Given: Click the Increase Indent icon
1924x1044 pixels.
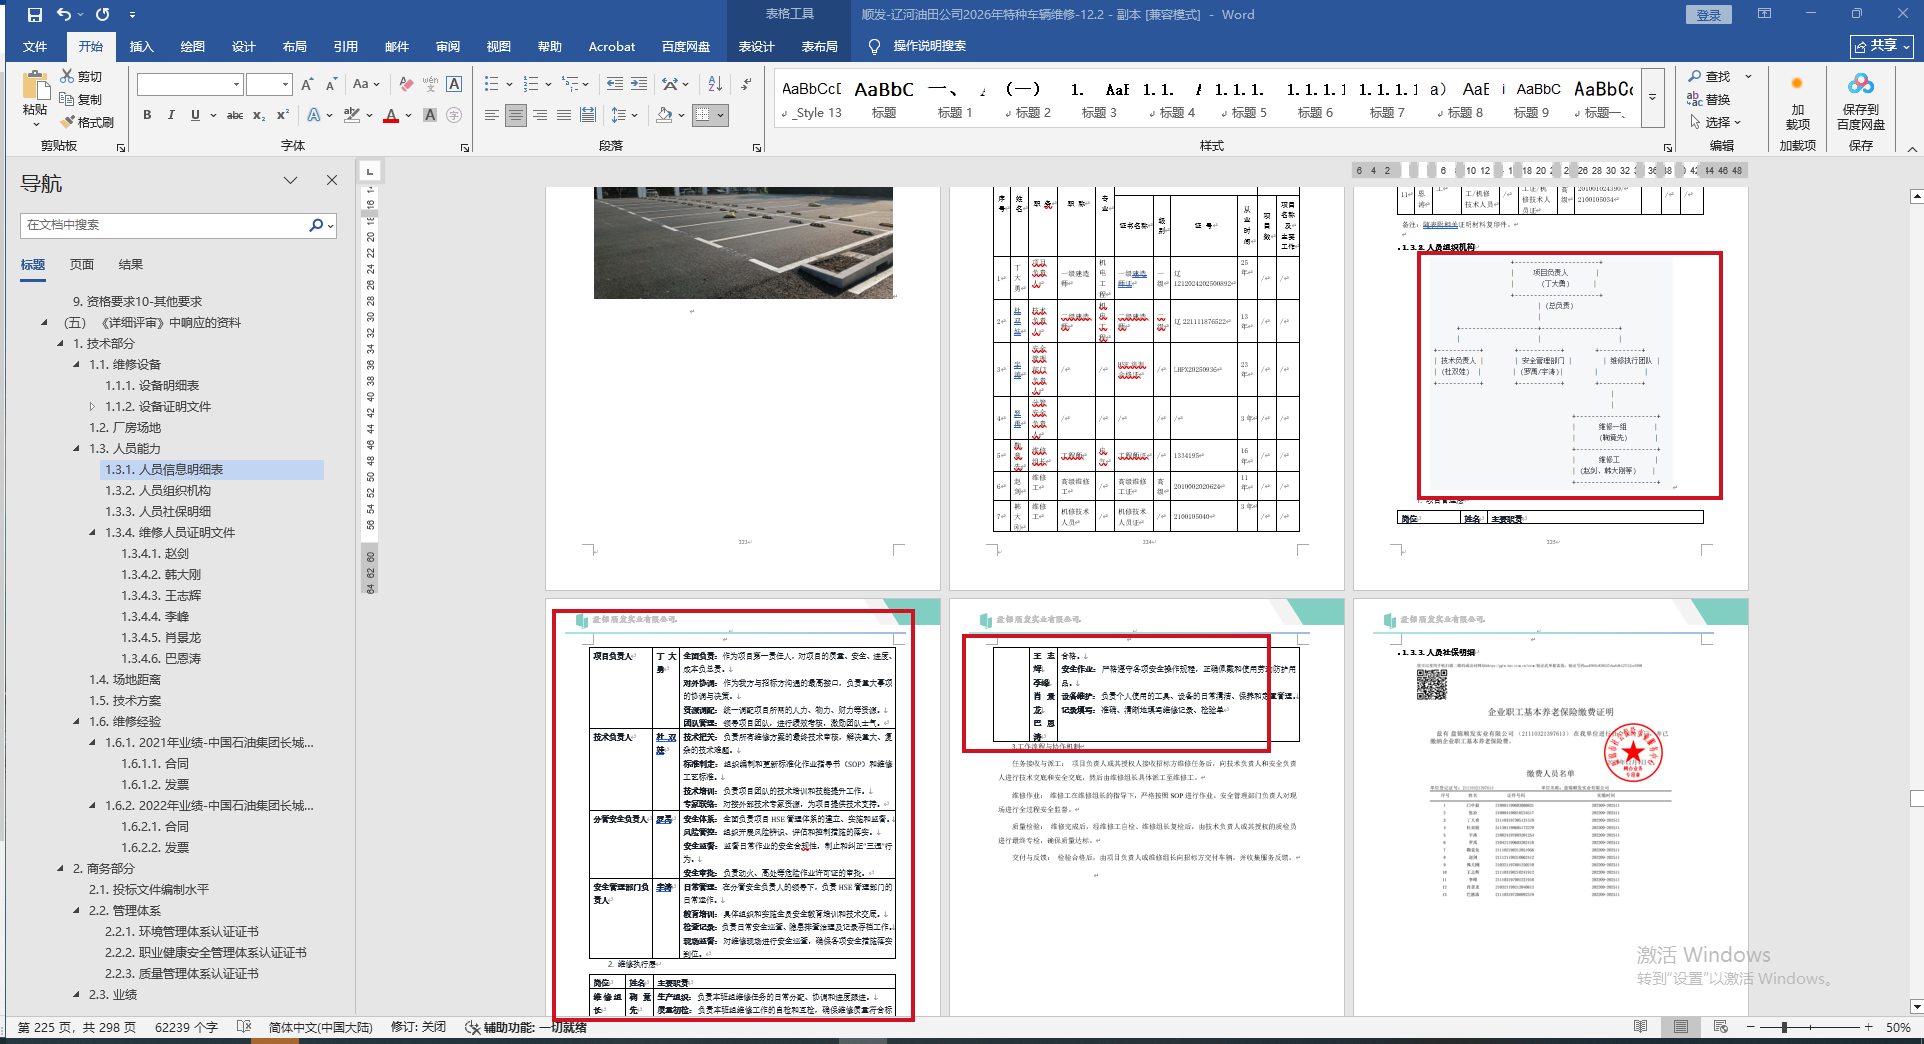Looking at the screenshot, I should click(x=639, y=85).
